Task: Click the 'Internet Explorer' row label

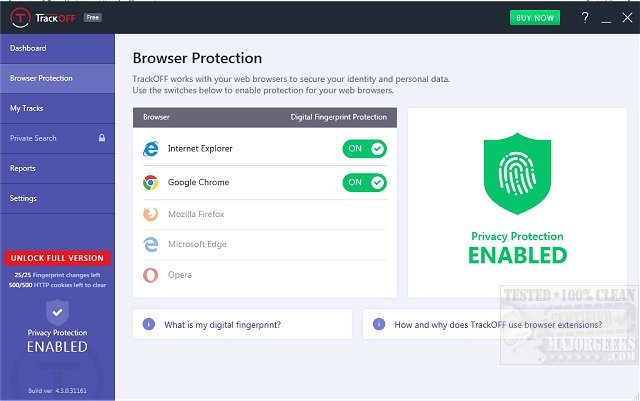Action: (200, 149)
